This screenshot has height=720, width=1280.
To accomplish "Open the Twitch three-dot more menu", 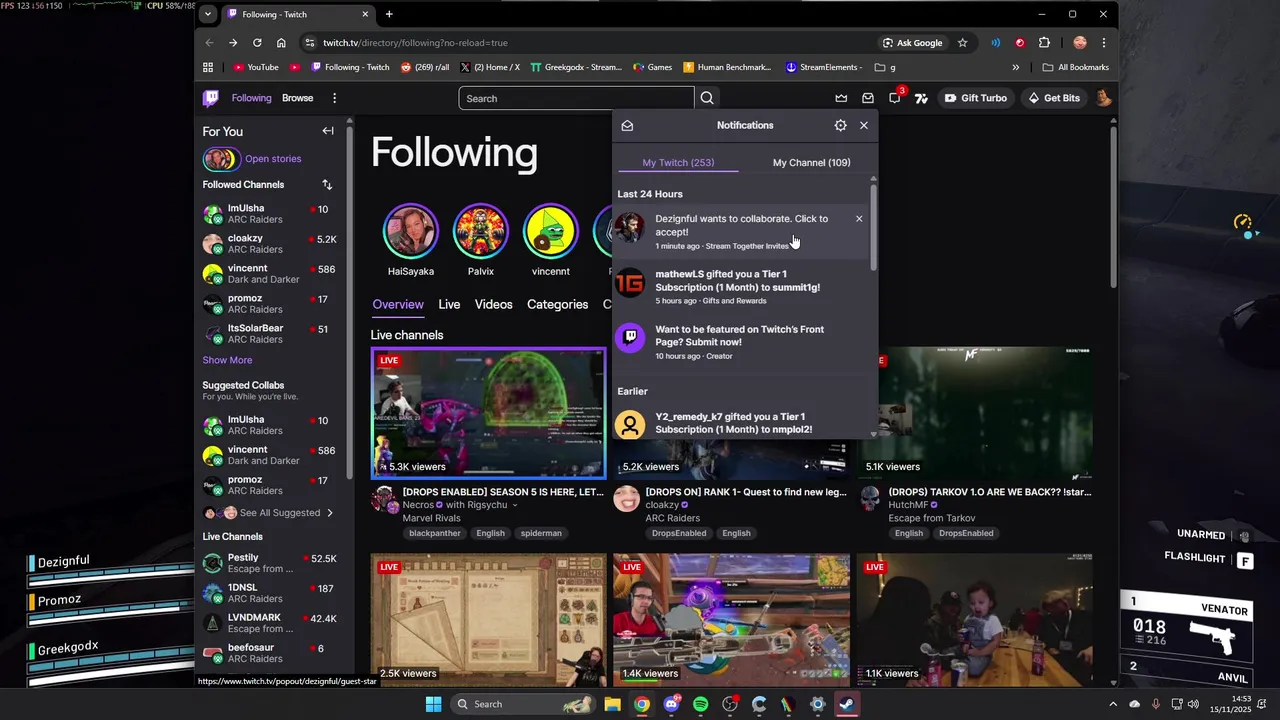I will pos(334,98).
